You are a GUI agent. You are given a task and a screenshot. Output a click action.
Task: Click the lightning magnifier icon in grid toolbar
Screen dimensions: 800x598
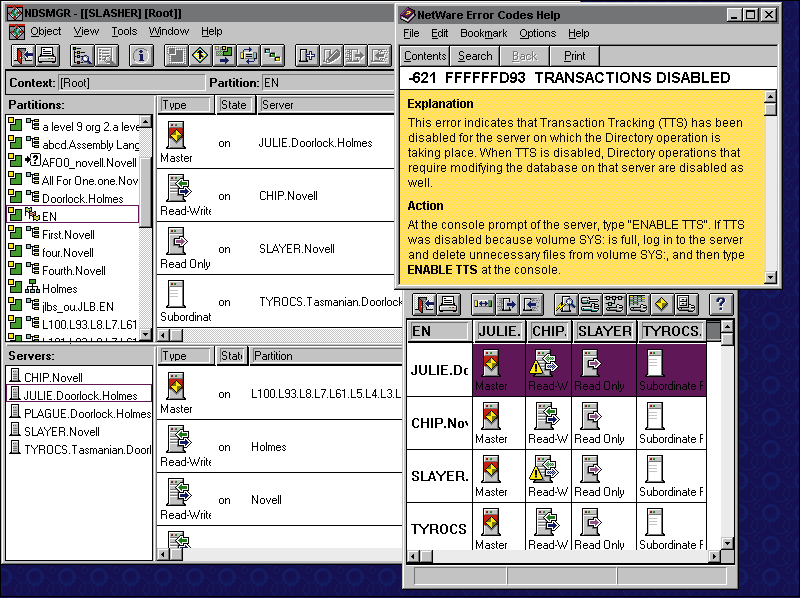click(566, 305)
